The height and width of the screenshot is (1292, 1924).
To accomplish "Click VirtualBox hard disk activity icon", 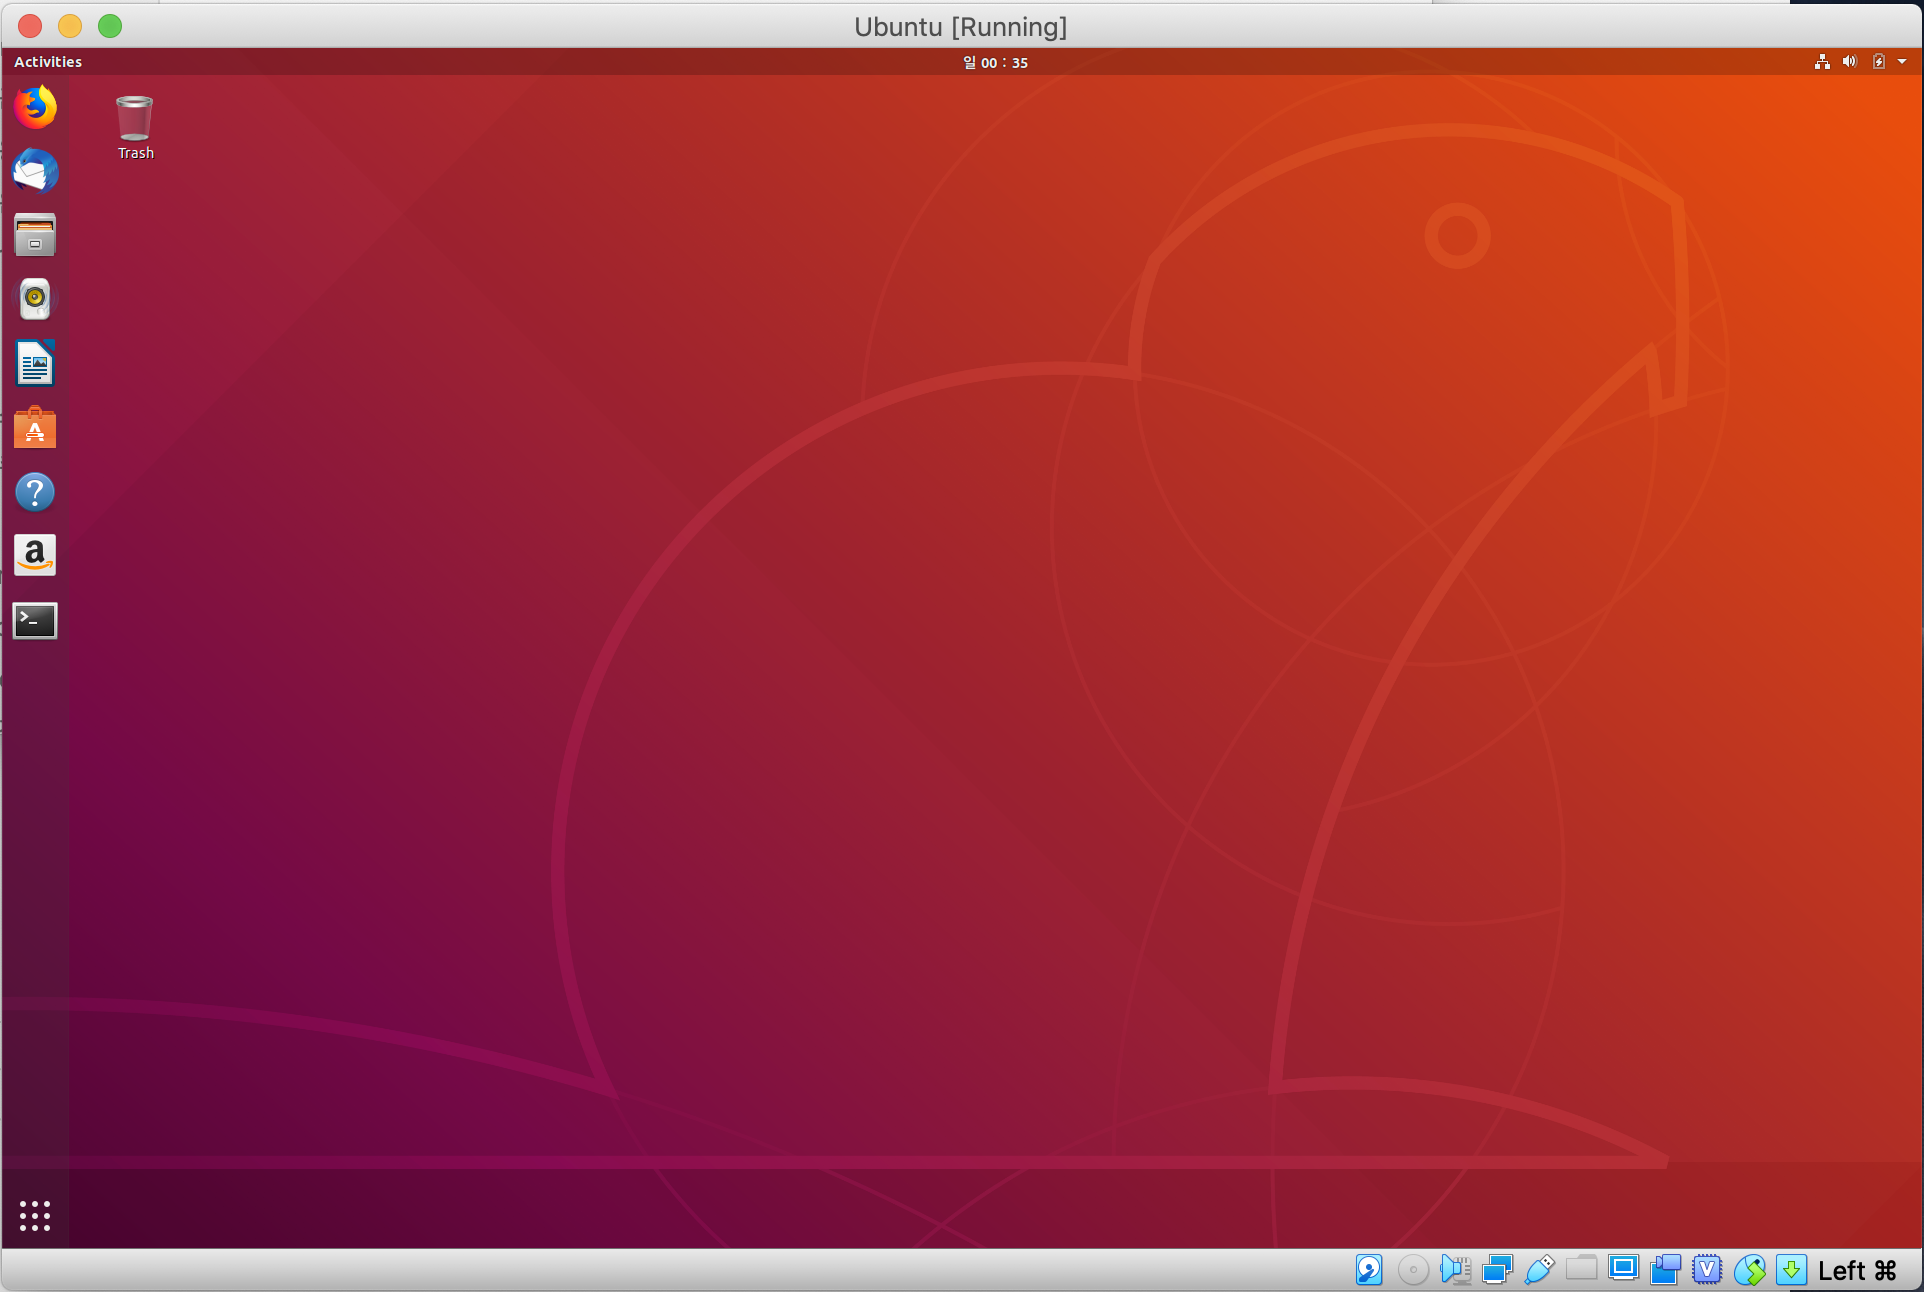I will click(x=1369, y=1270).
